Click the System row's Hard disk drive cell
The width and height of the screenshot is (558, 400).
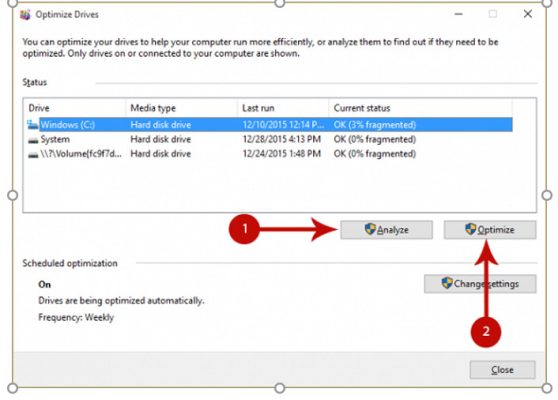(x=161, y=139)
